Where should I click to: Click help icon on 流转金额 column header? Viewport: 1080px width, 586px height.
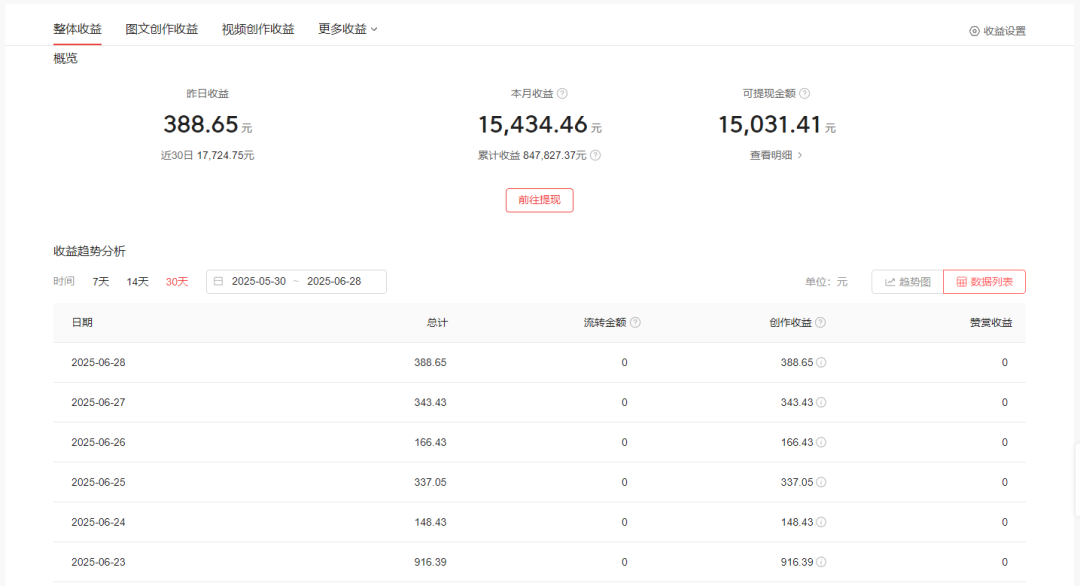pyautogui.click(x=635, y=322)
